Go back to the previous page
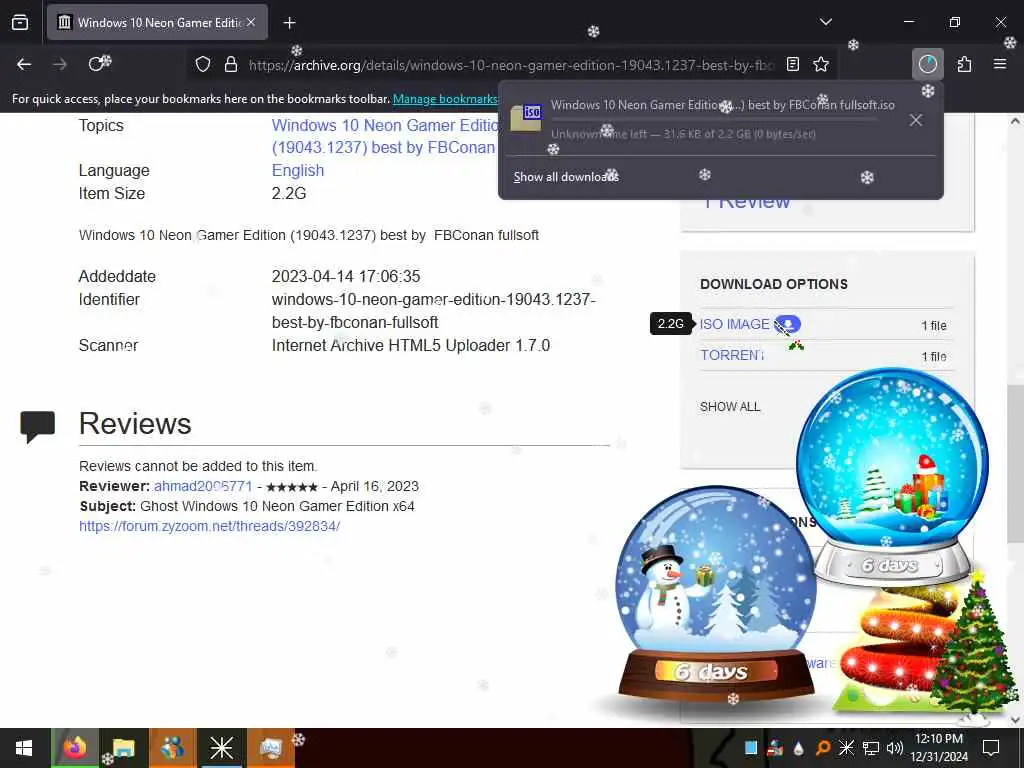The height and width of the screenshot is (768, 1024). pos(24,64)
